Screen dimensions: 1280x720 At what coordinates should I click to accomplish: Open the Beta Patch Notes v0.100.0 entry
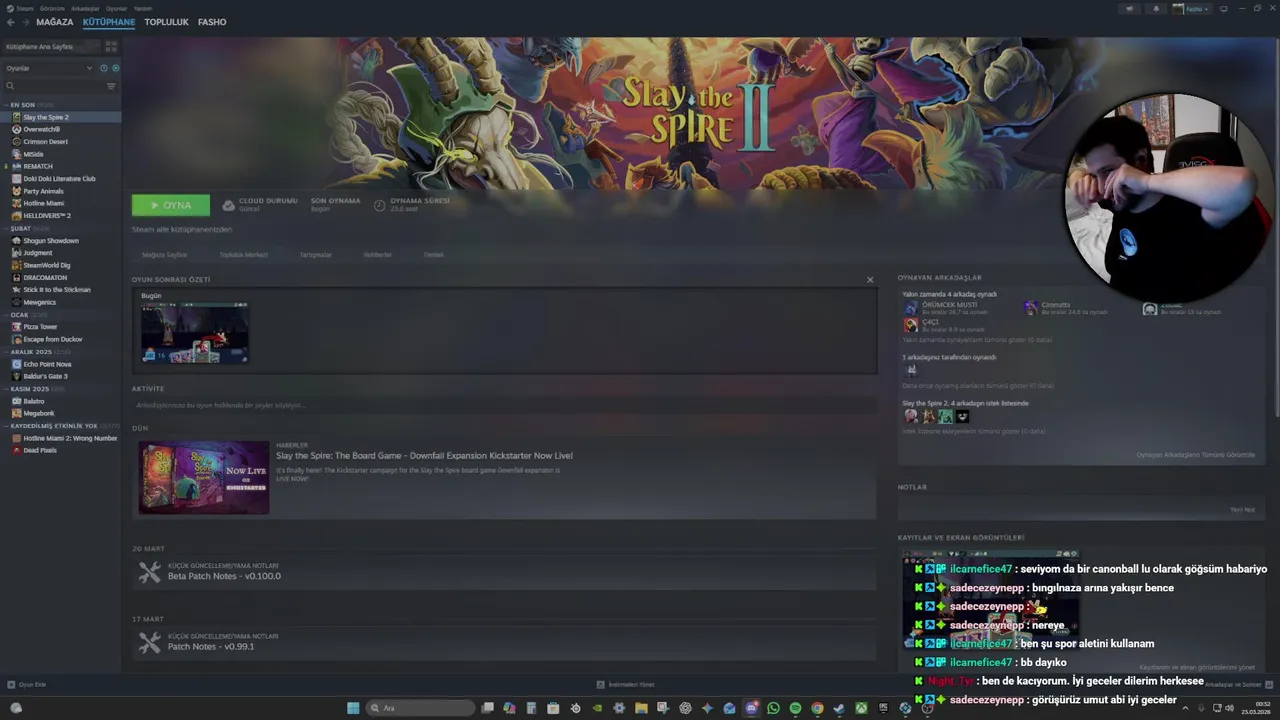pos(224,576)
